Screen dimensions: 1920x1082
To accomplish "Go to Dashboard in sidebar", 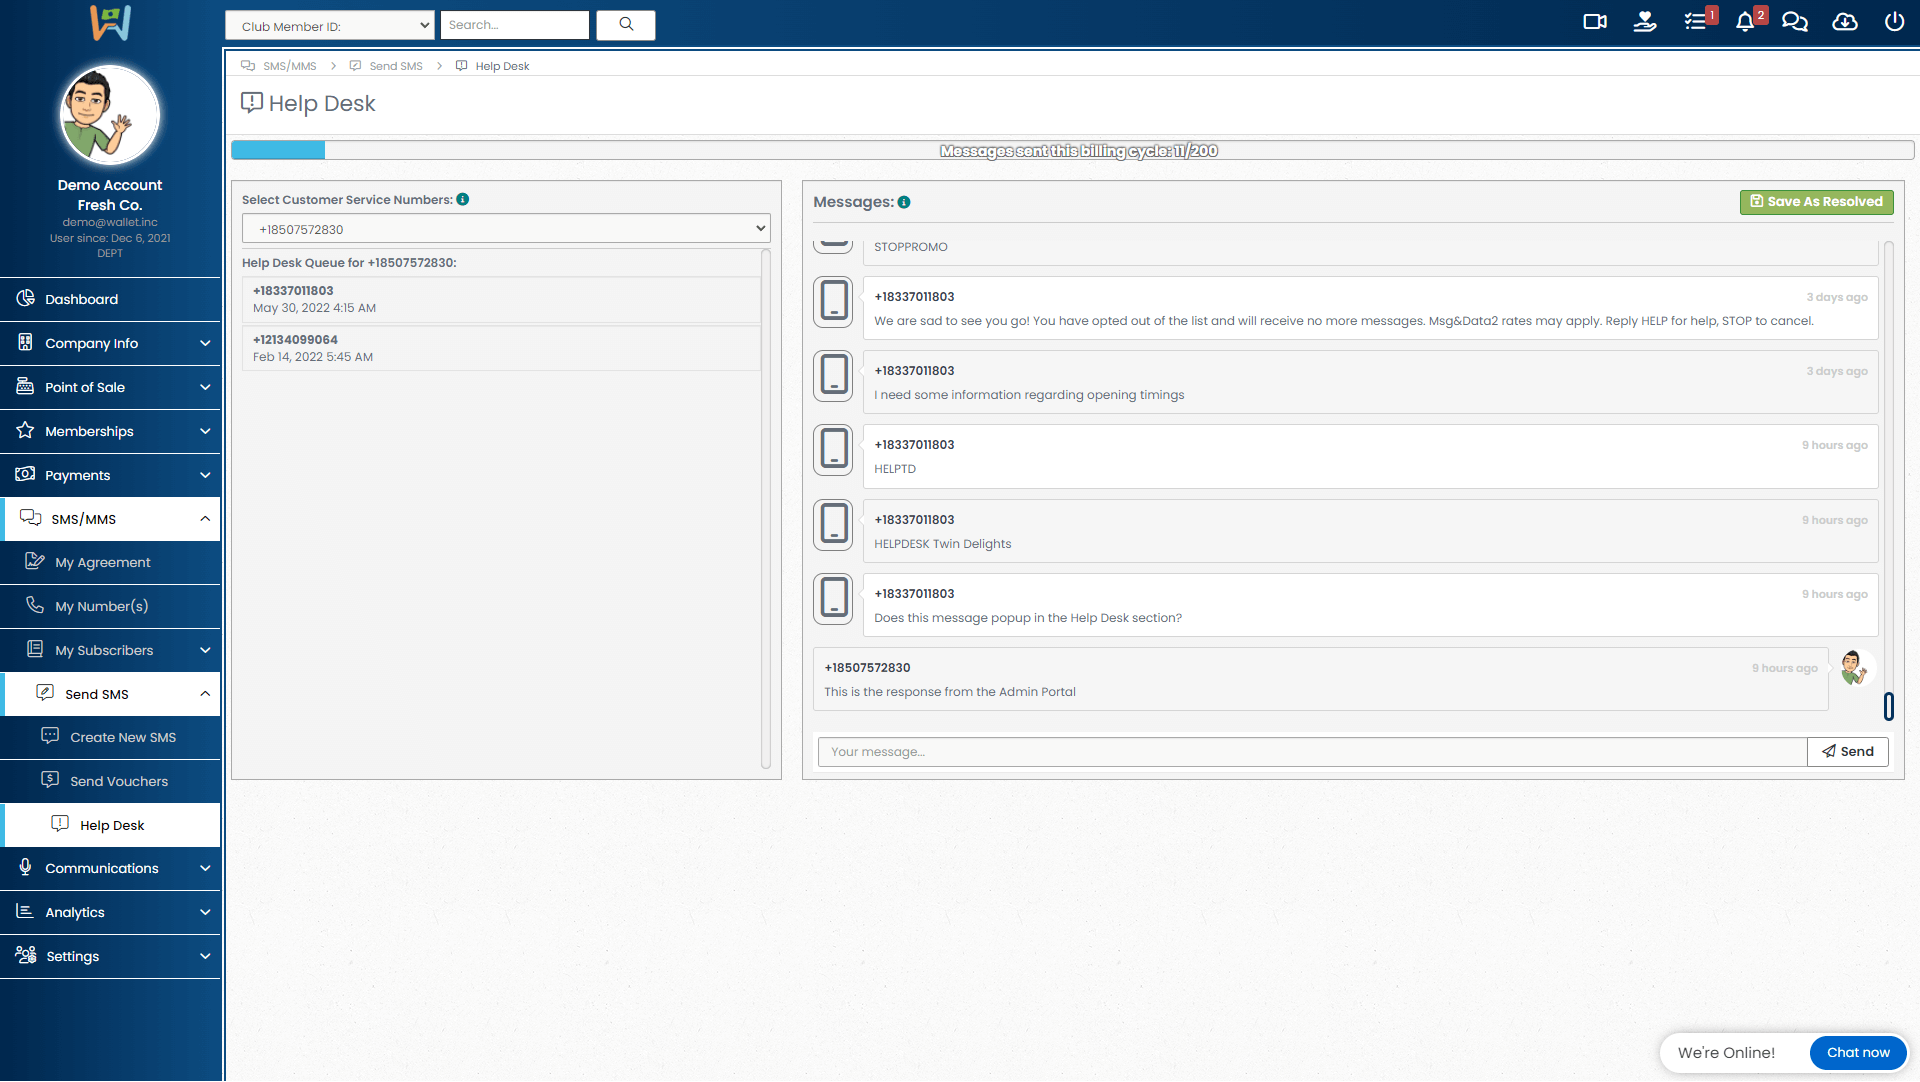I will tap(81, 299).
